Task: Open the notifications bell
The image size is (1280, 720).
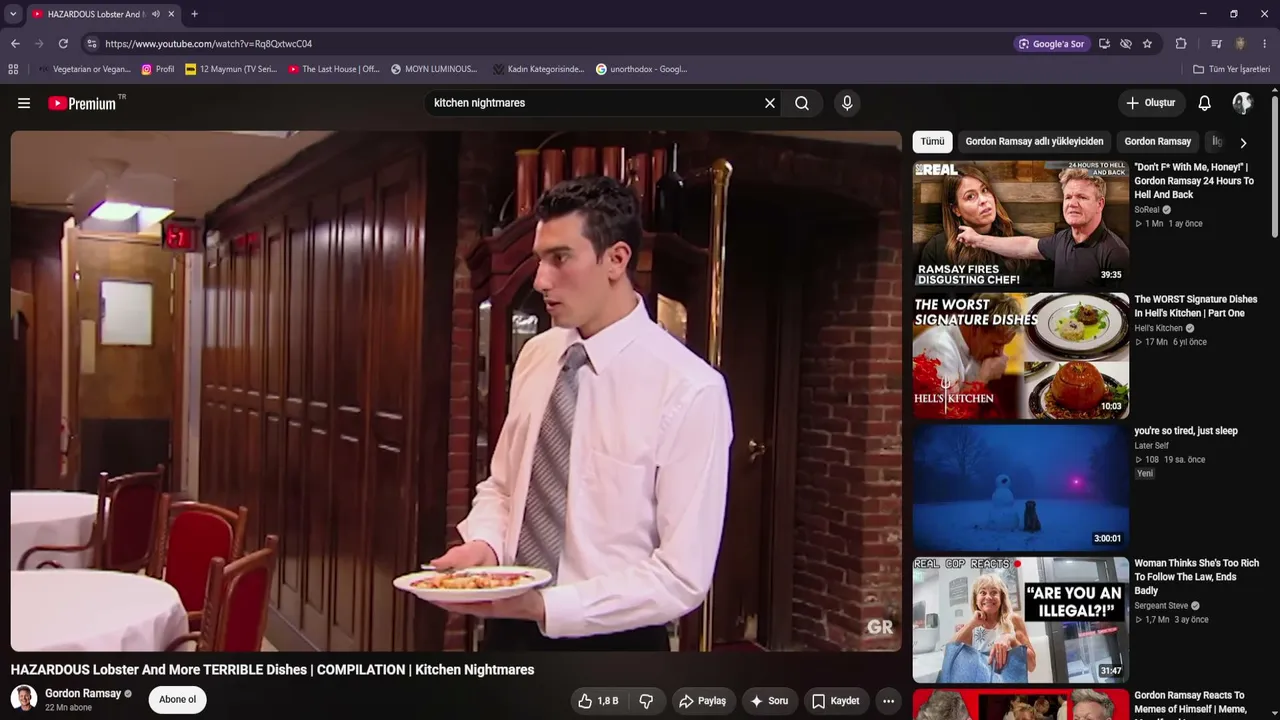Action: pyautogui.click(x=1205, y=103)
